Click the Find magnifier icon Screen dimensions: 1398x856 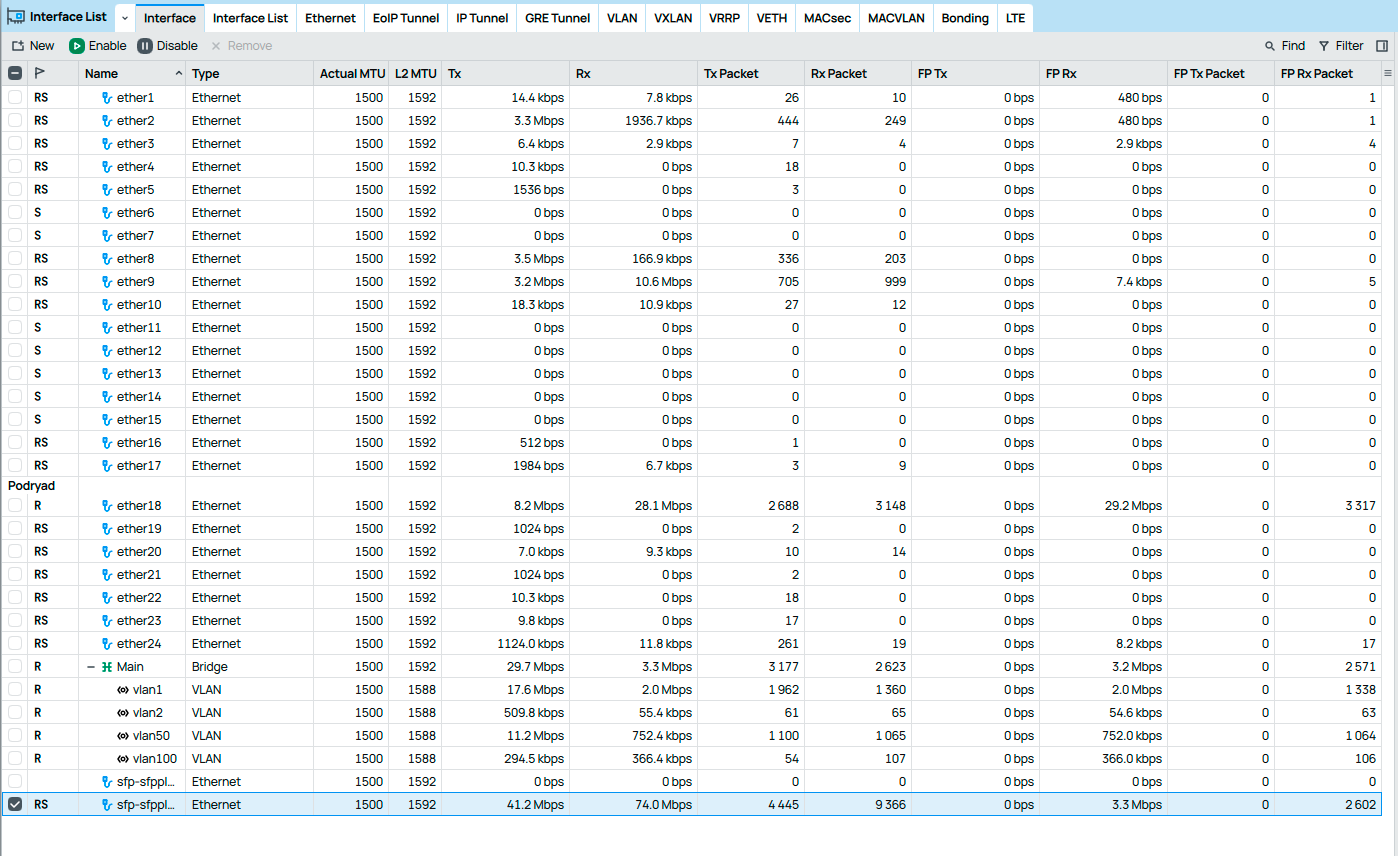[x=1270, y=46]
